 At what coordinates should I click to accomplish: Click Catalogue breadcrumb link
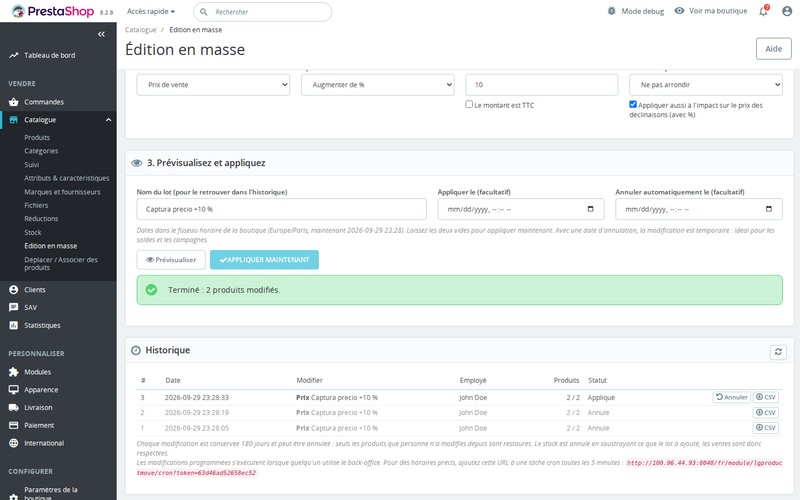pos(141,30)
